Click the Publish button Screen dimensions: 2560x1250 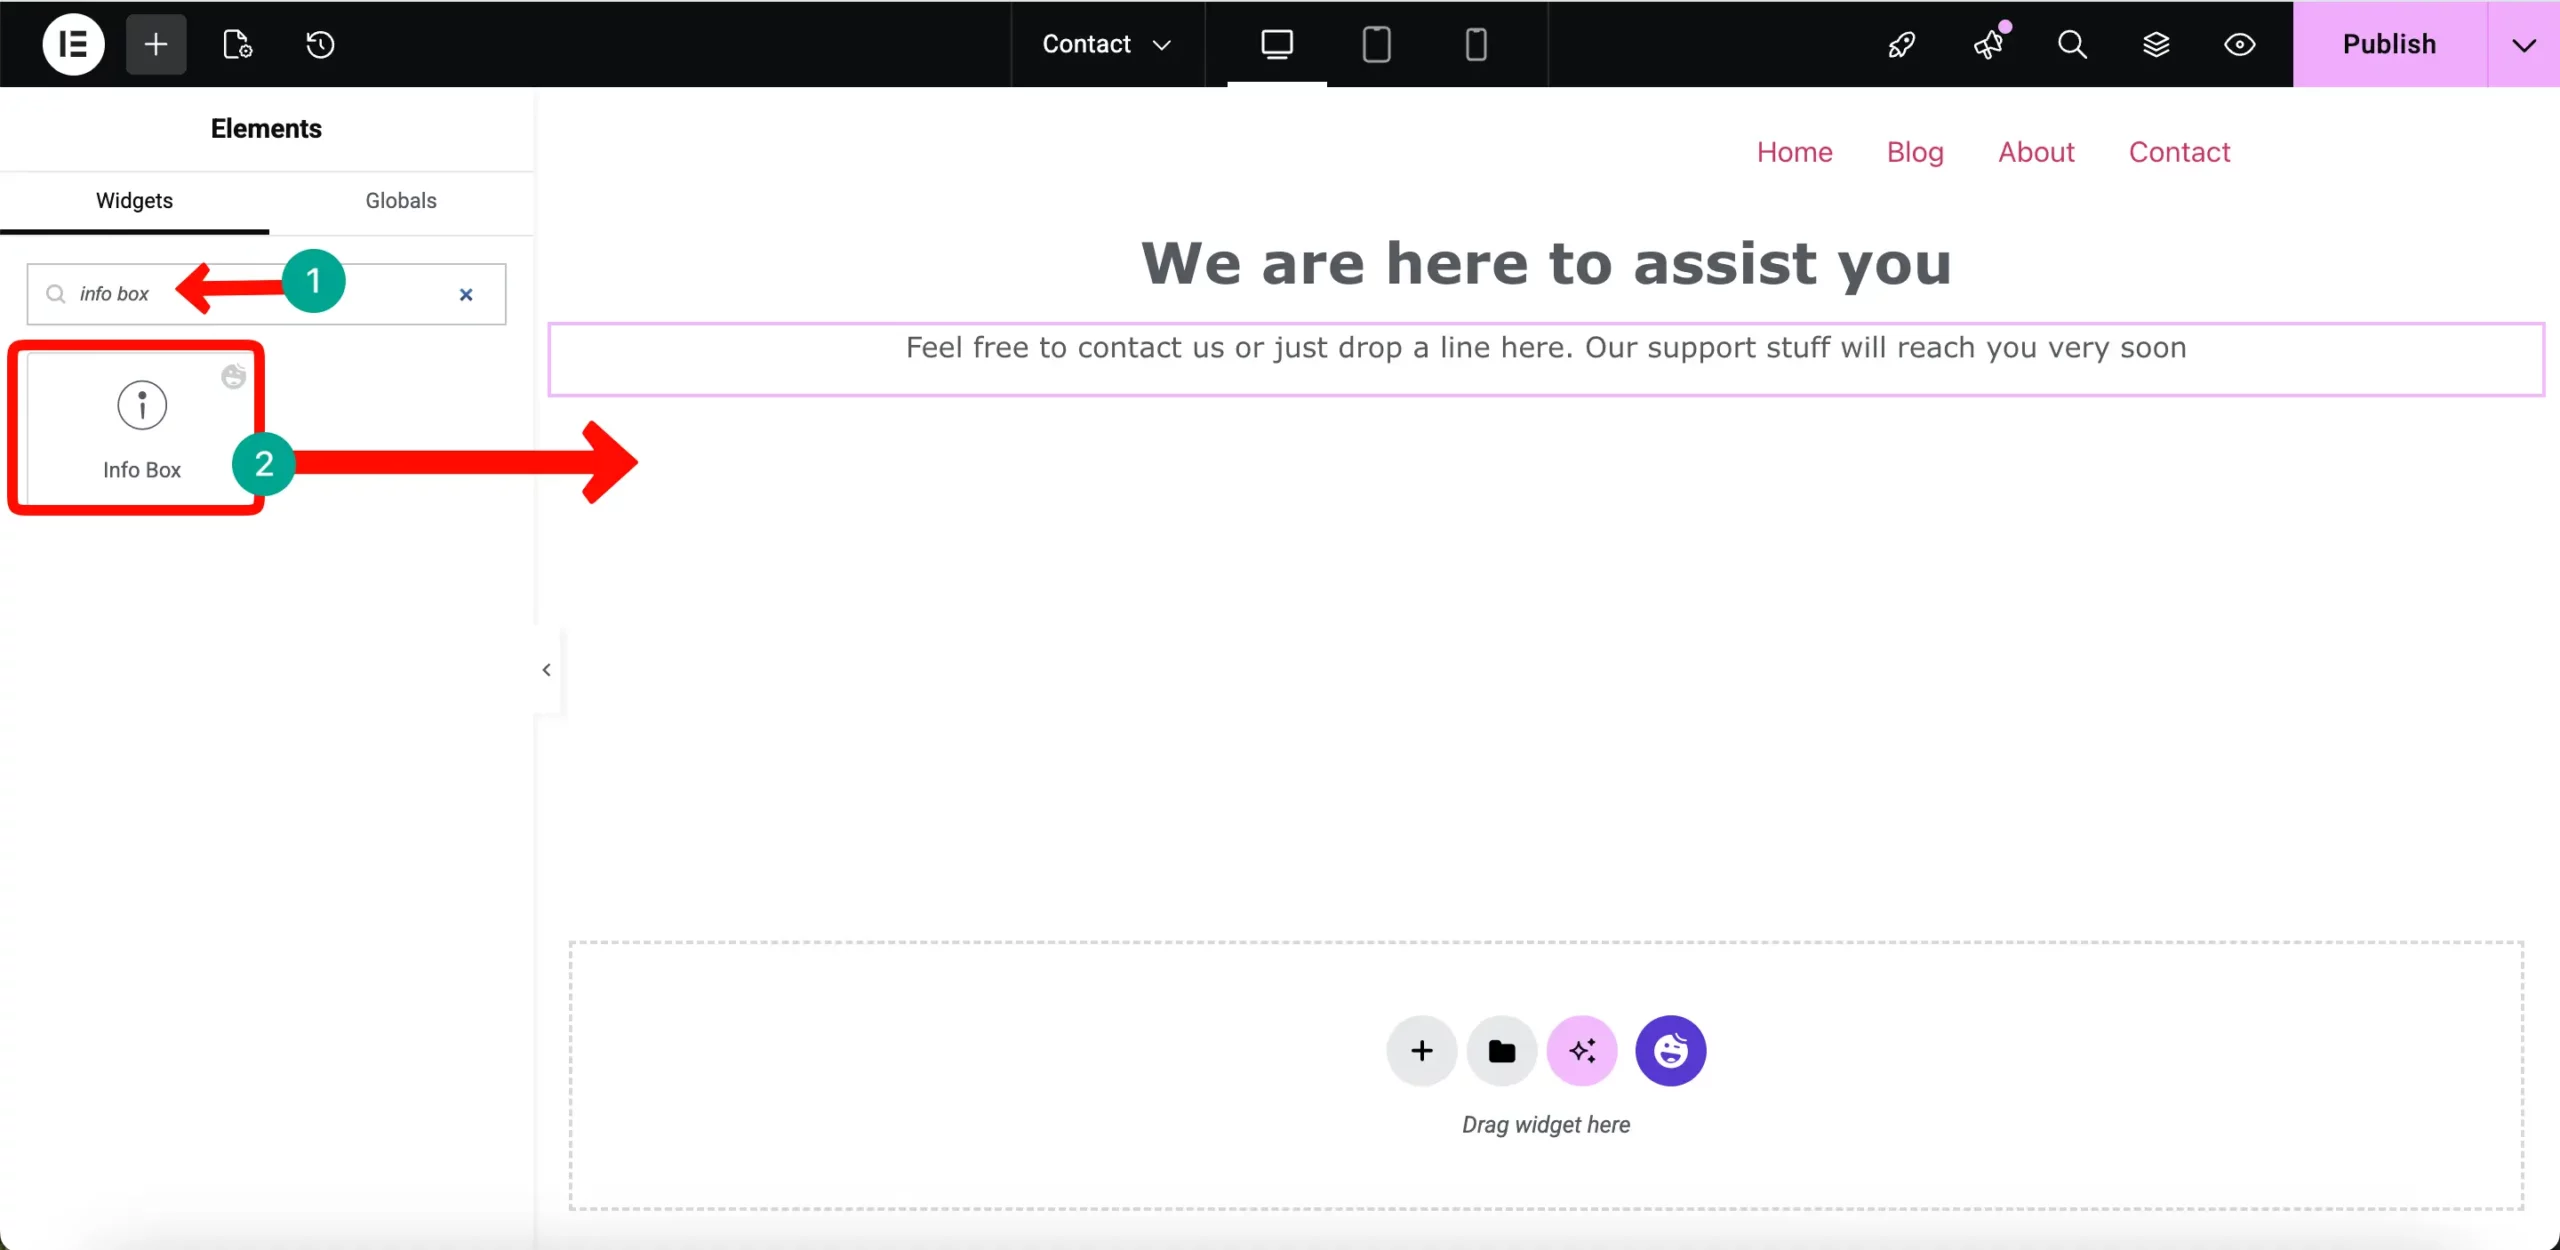pos(2389,44)
